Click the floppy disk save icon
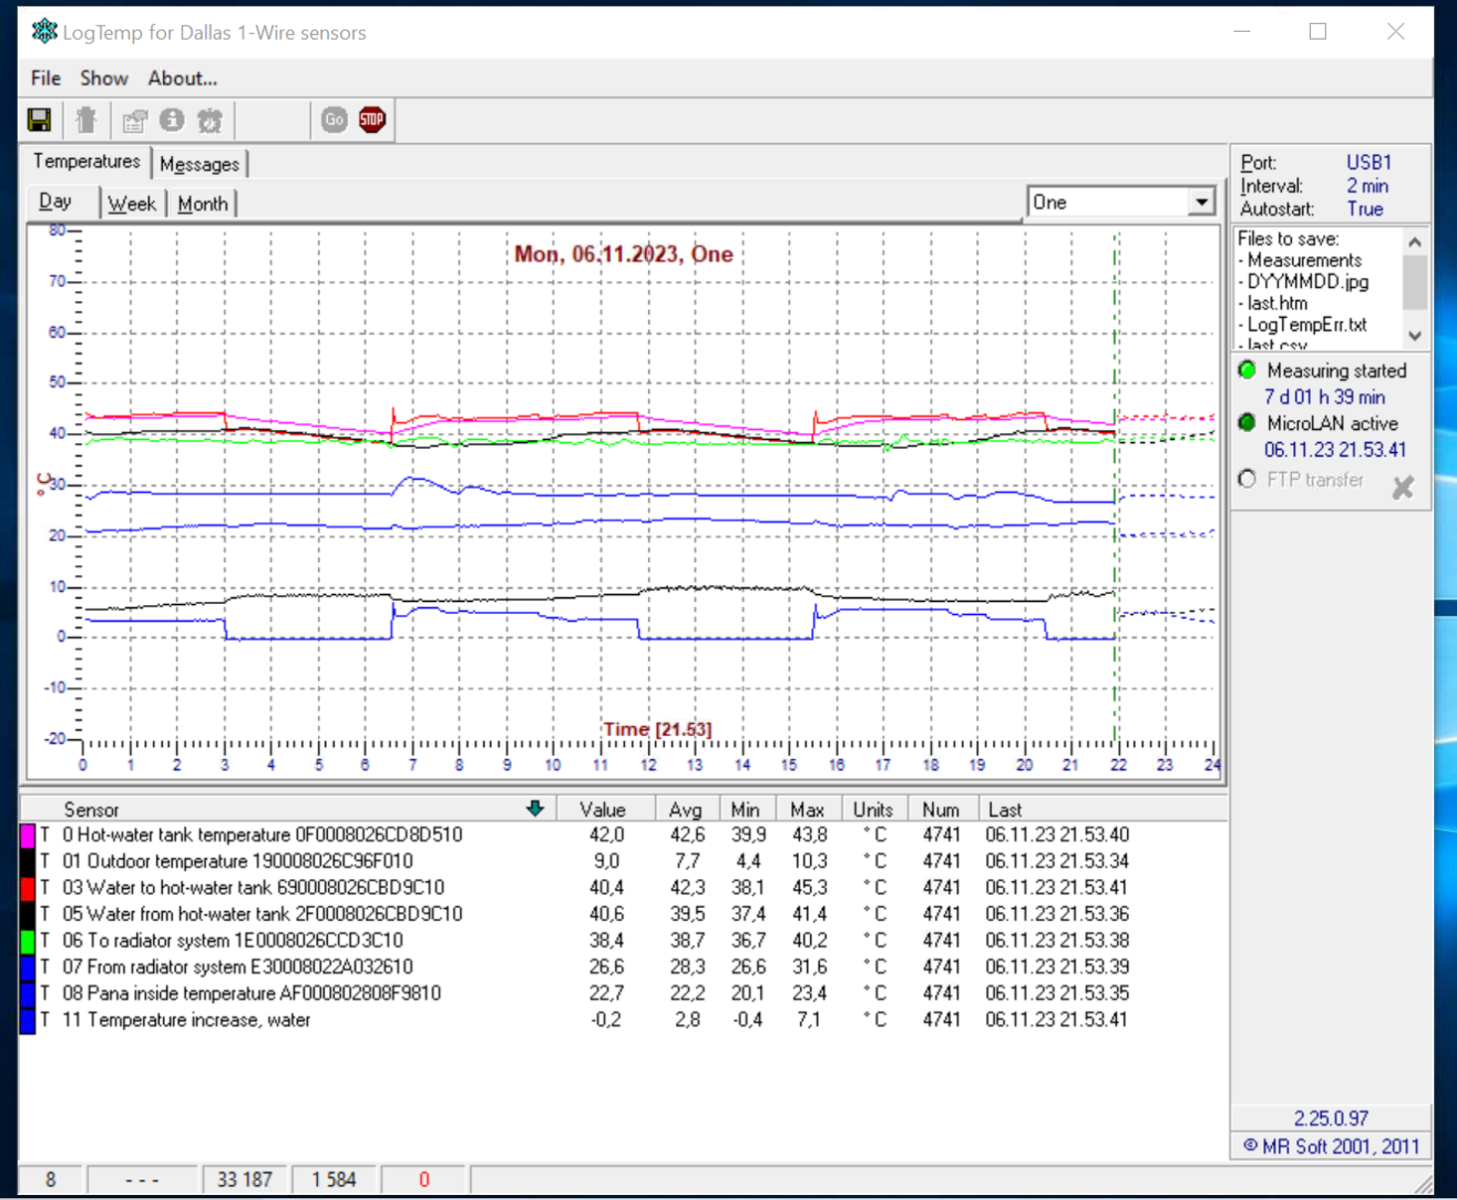Screen dimensions: 1457x1200 point(40,120)
